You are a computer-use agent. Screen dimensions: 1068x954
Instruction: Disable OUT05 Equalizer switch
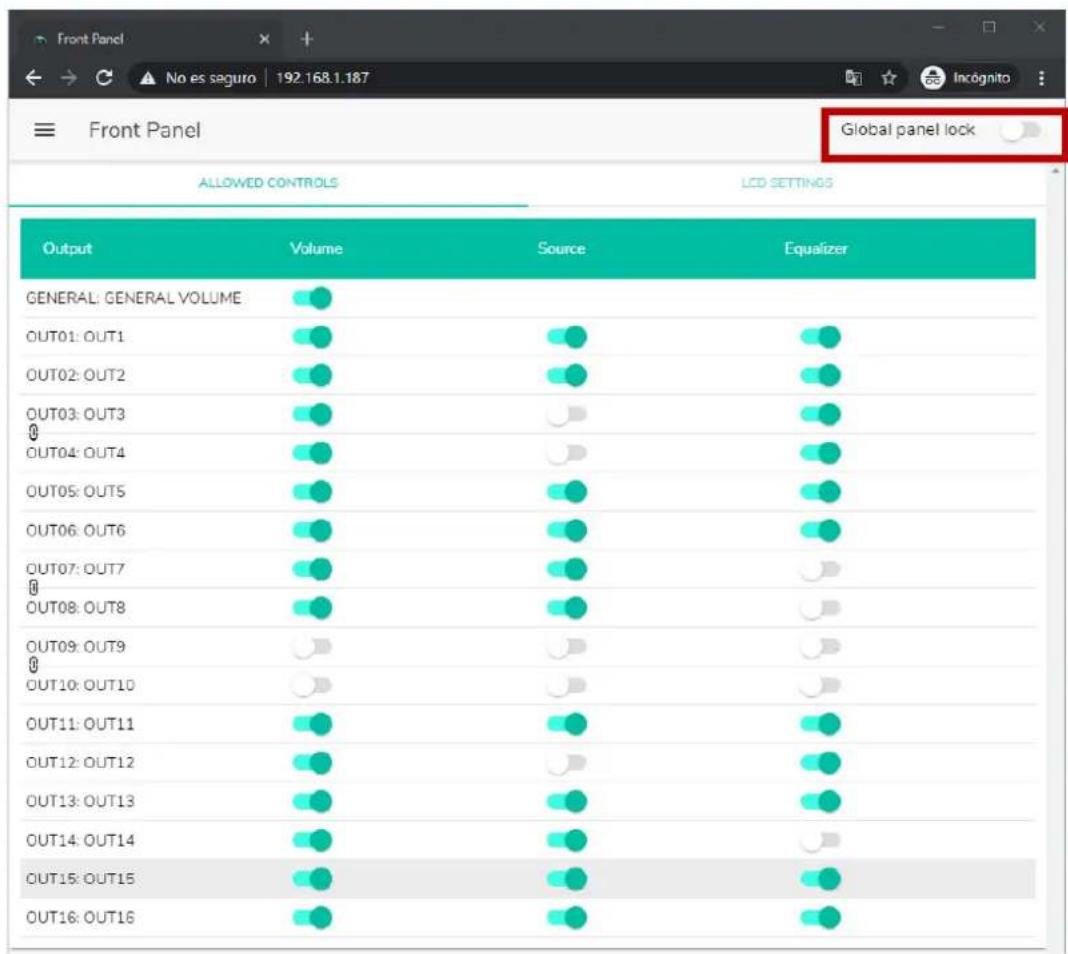[x=821, y=492]
